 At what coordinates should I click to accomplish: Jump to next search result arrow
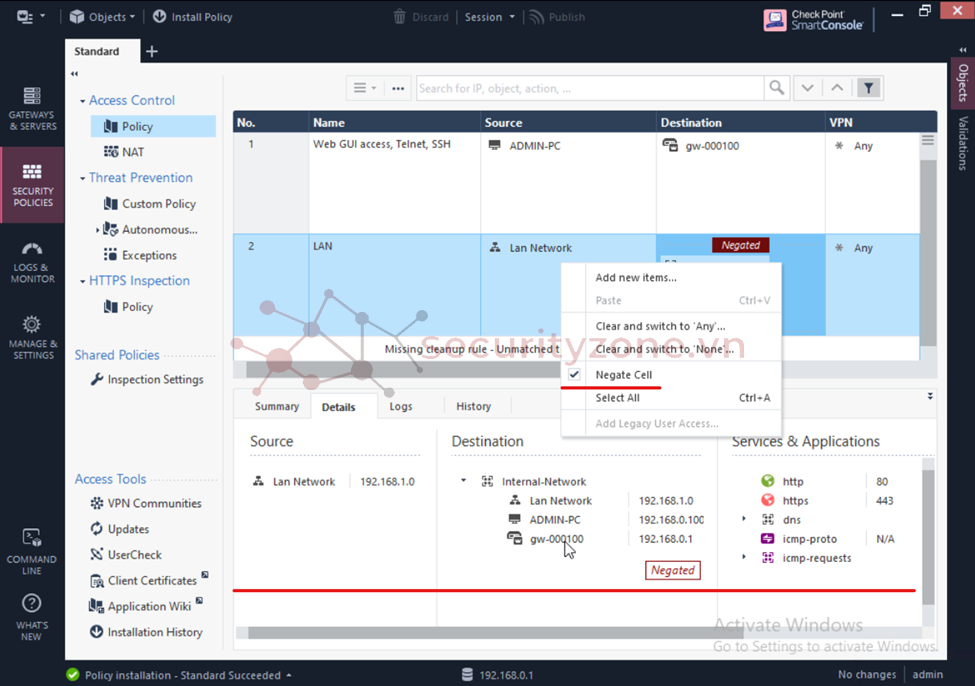pos(807,88)
